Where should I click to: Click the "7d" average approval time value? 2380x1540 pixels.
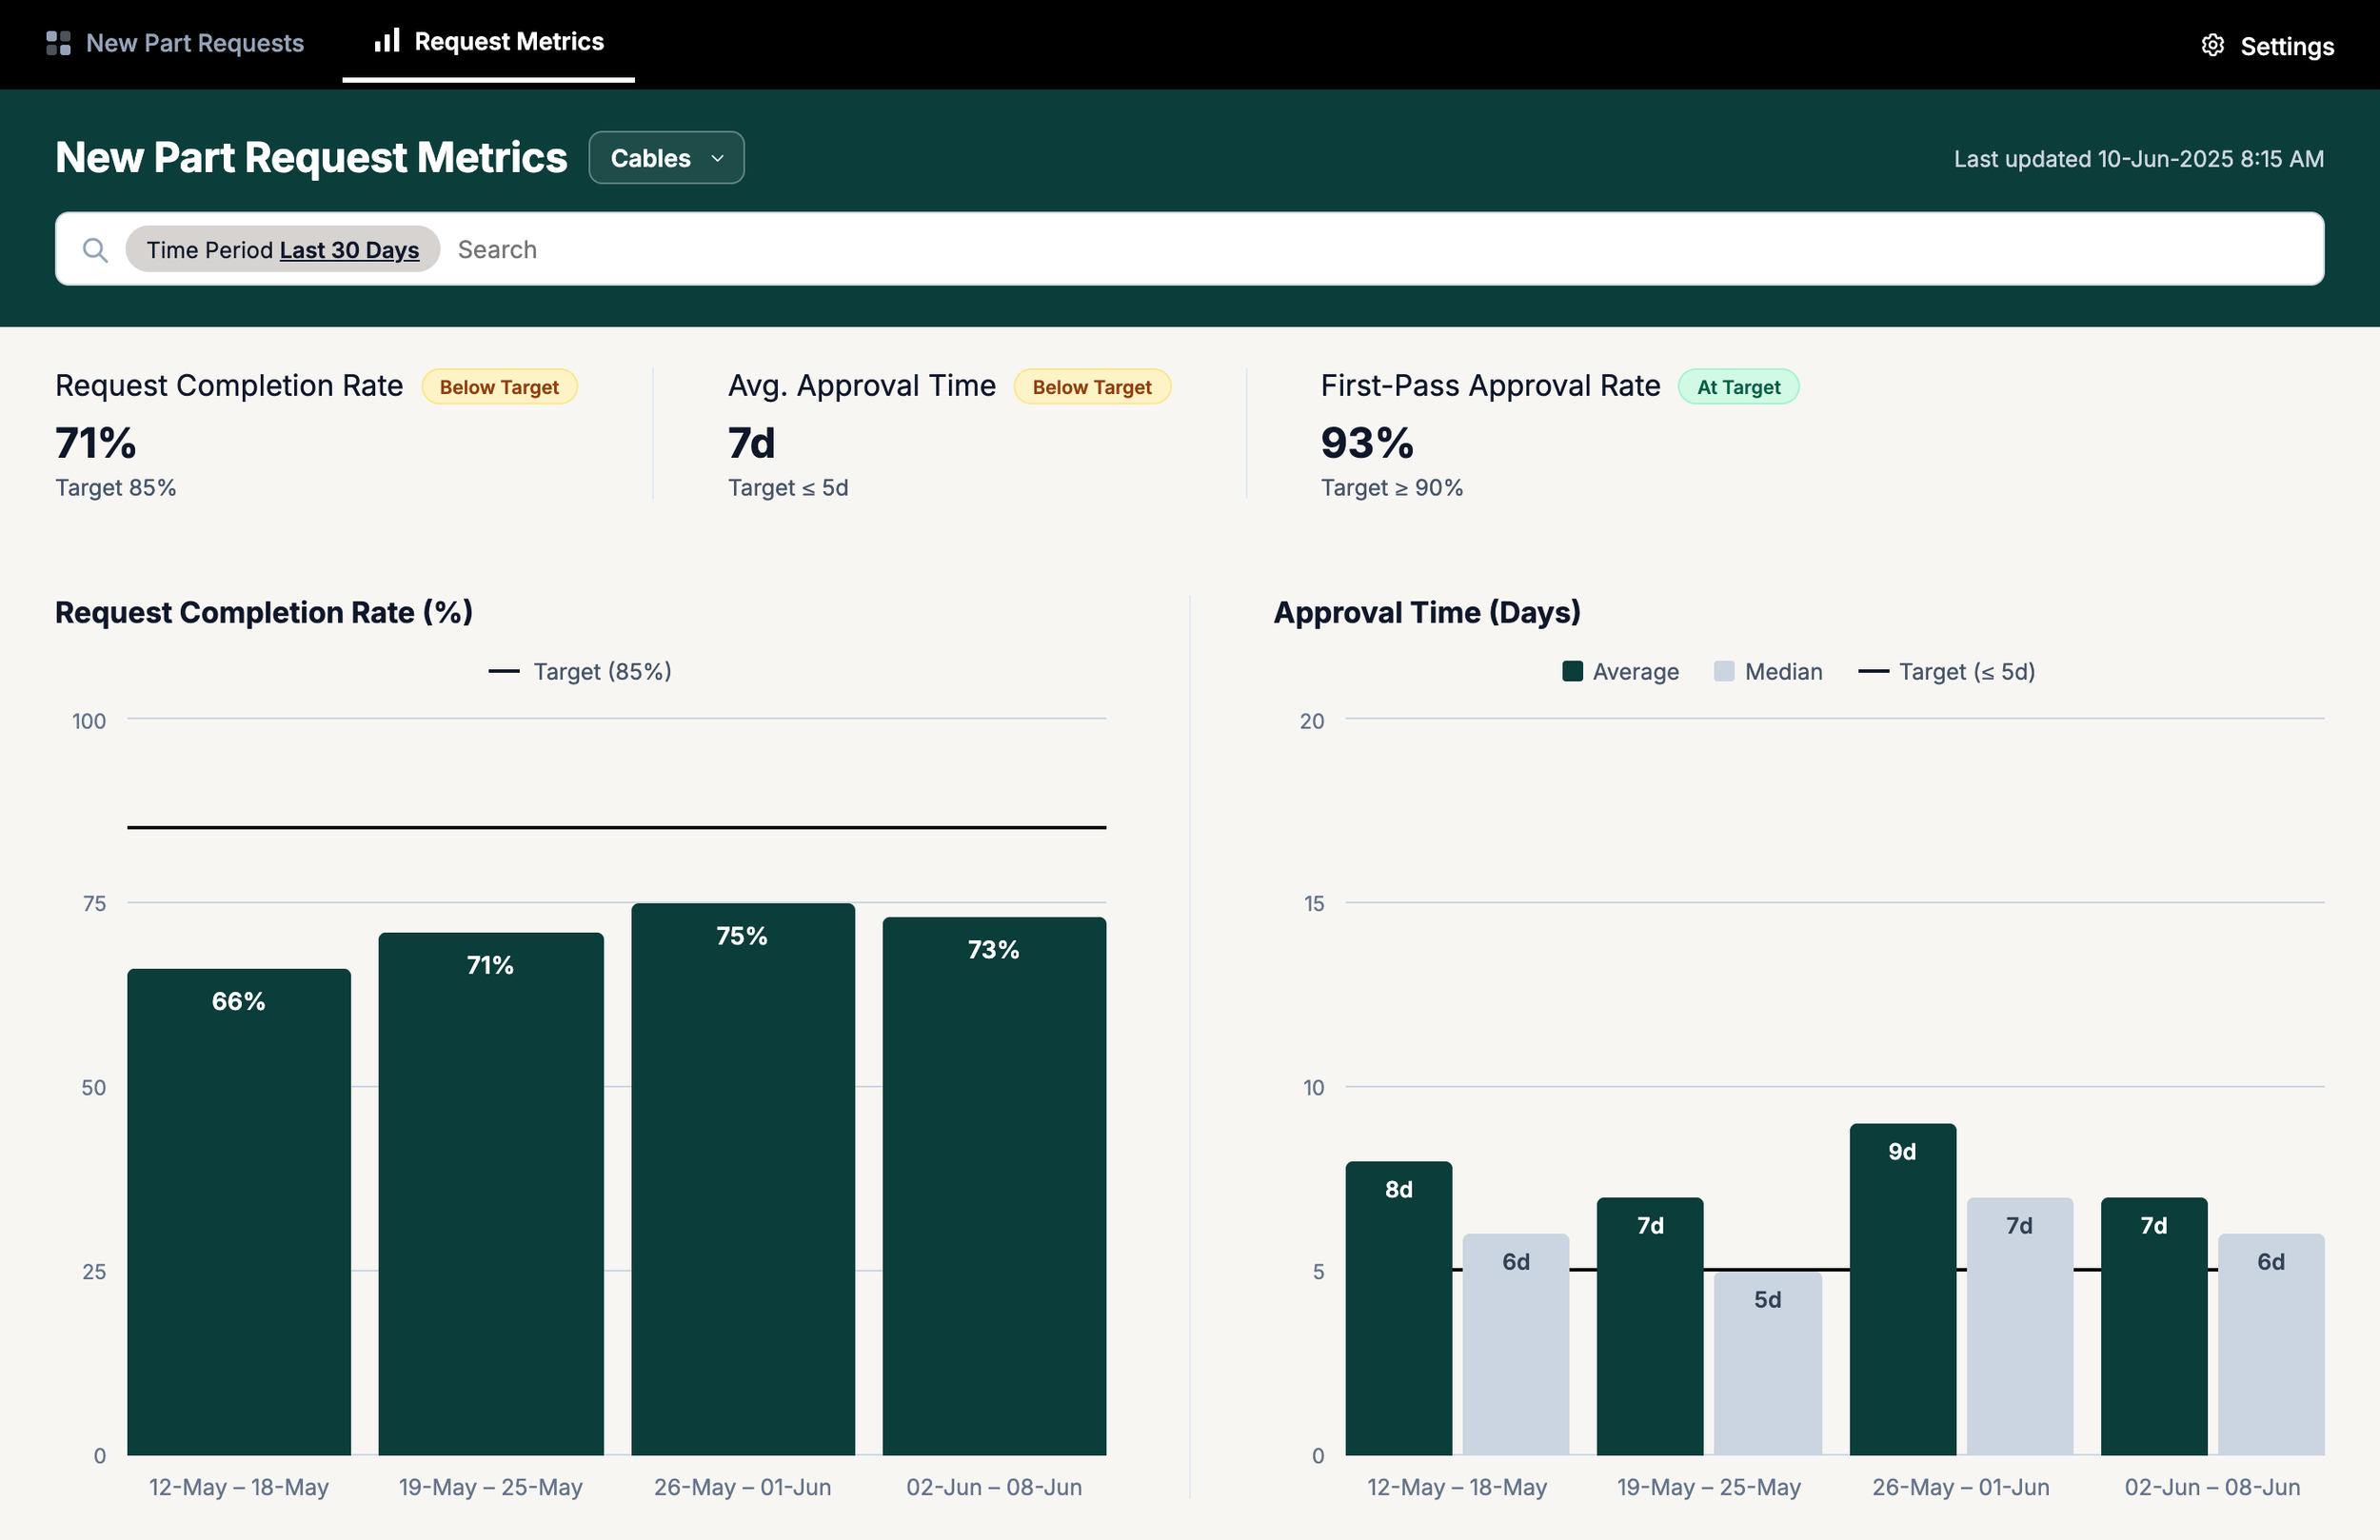click(752, 443)
